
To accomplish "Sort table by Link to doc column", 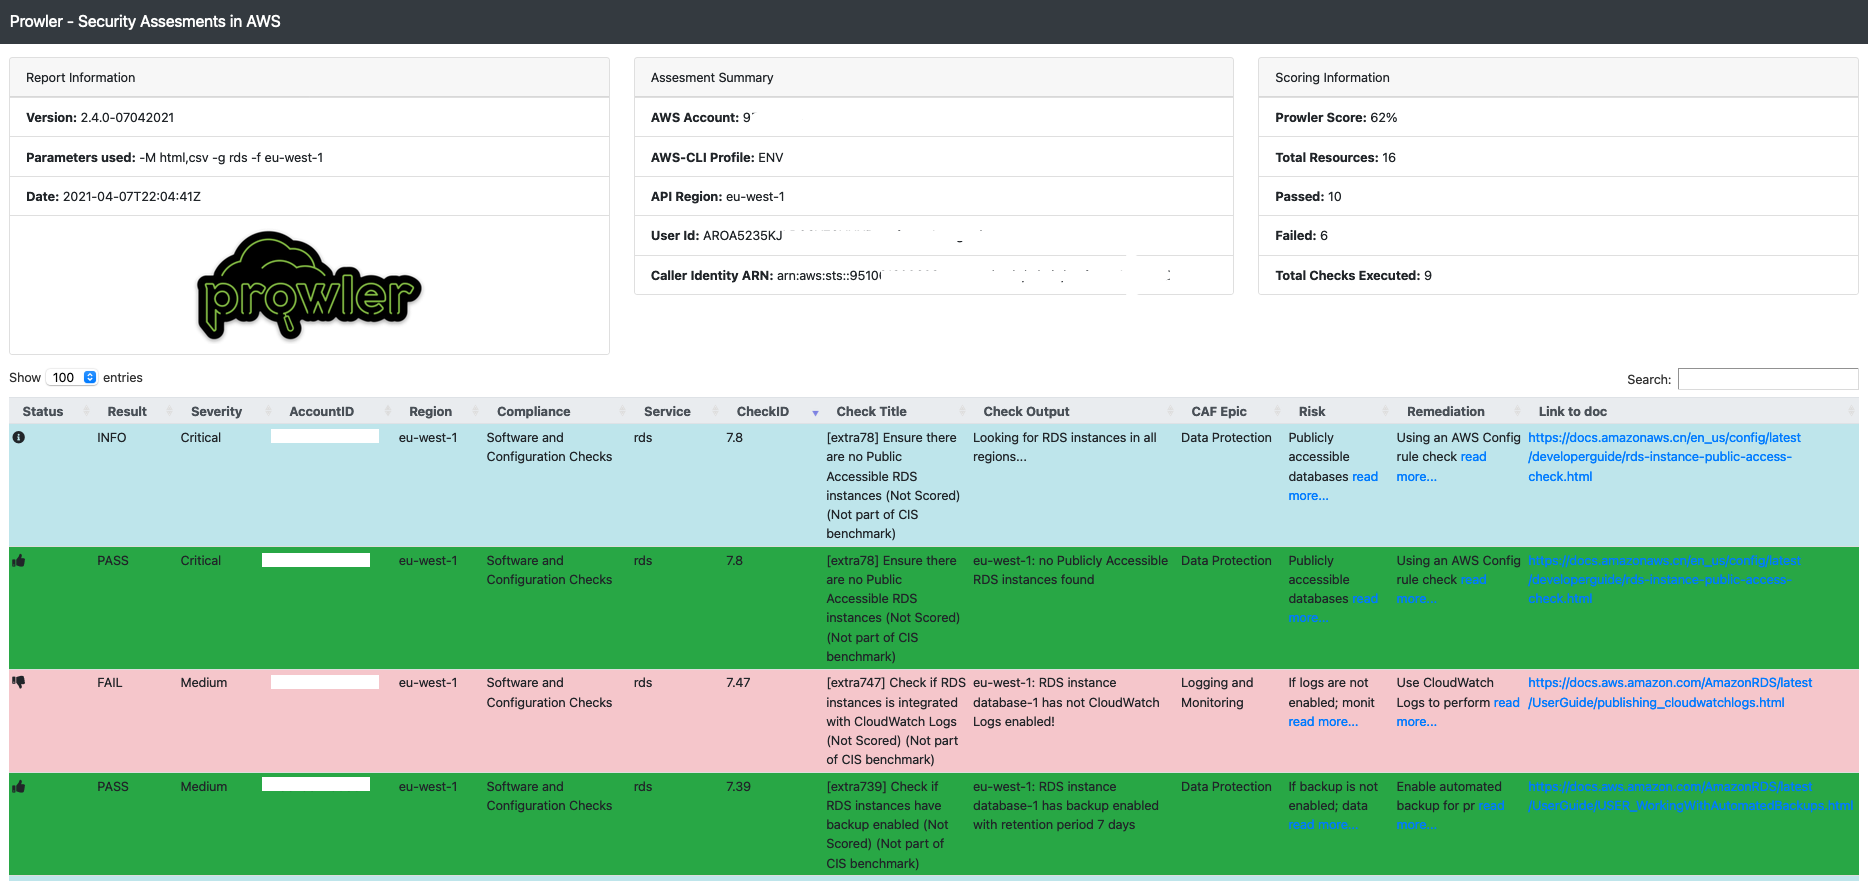I will point(1572,411).
